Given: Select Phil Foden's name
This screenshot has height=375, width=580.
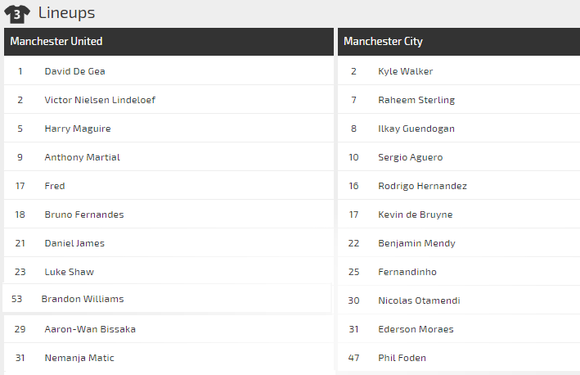Looking at the screenshot, I should [402, 358].
